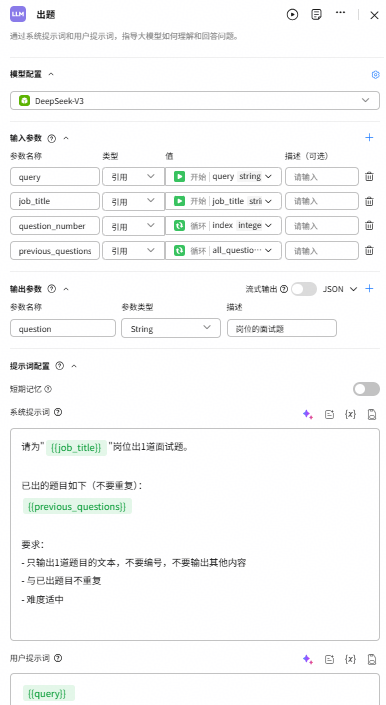386x705 pixels.
Task: Click {{query}} variable tag in user prompt
Action: 49,693
